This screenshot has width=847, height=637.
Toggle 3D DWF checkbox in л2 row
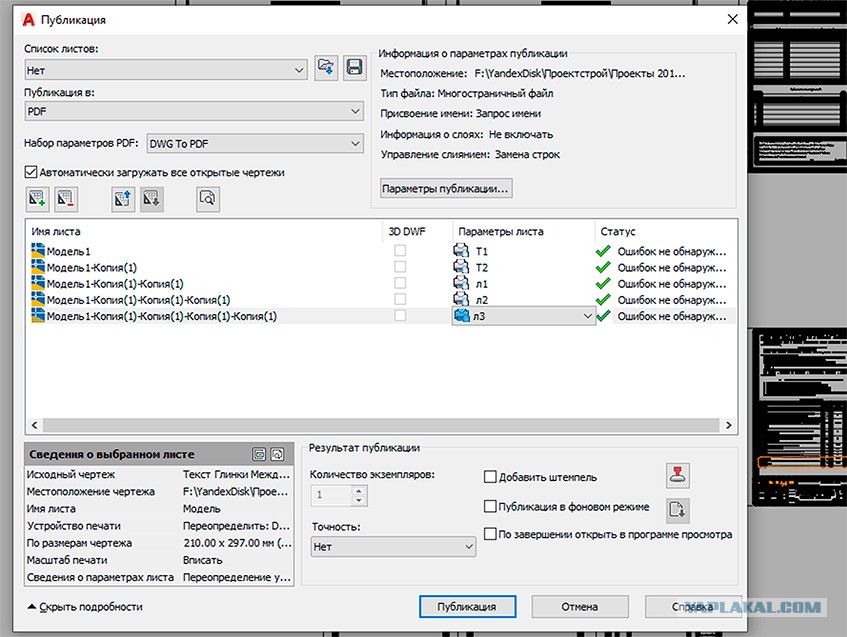[400, 299]
